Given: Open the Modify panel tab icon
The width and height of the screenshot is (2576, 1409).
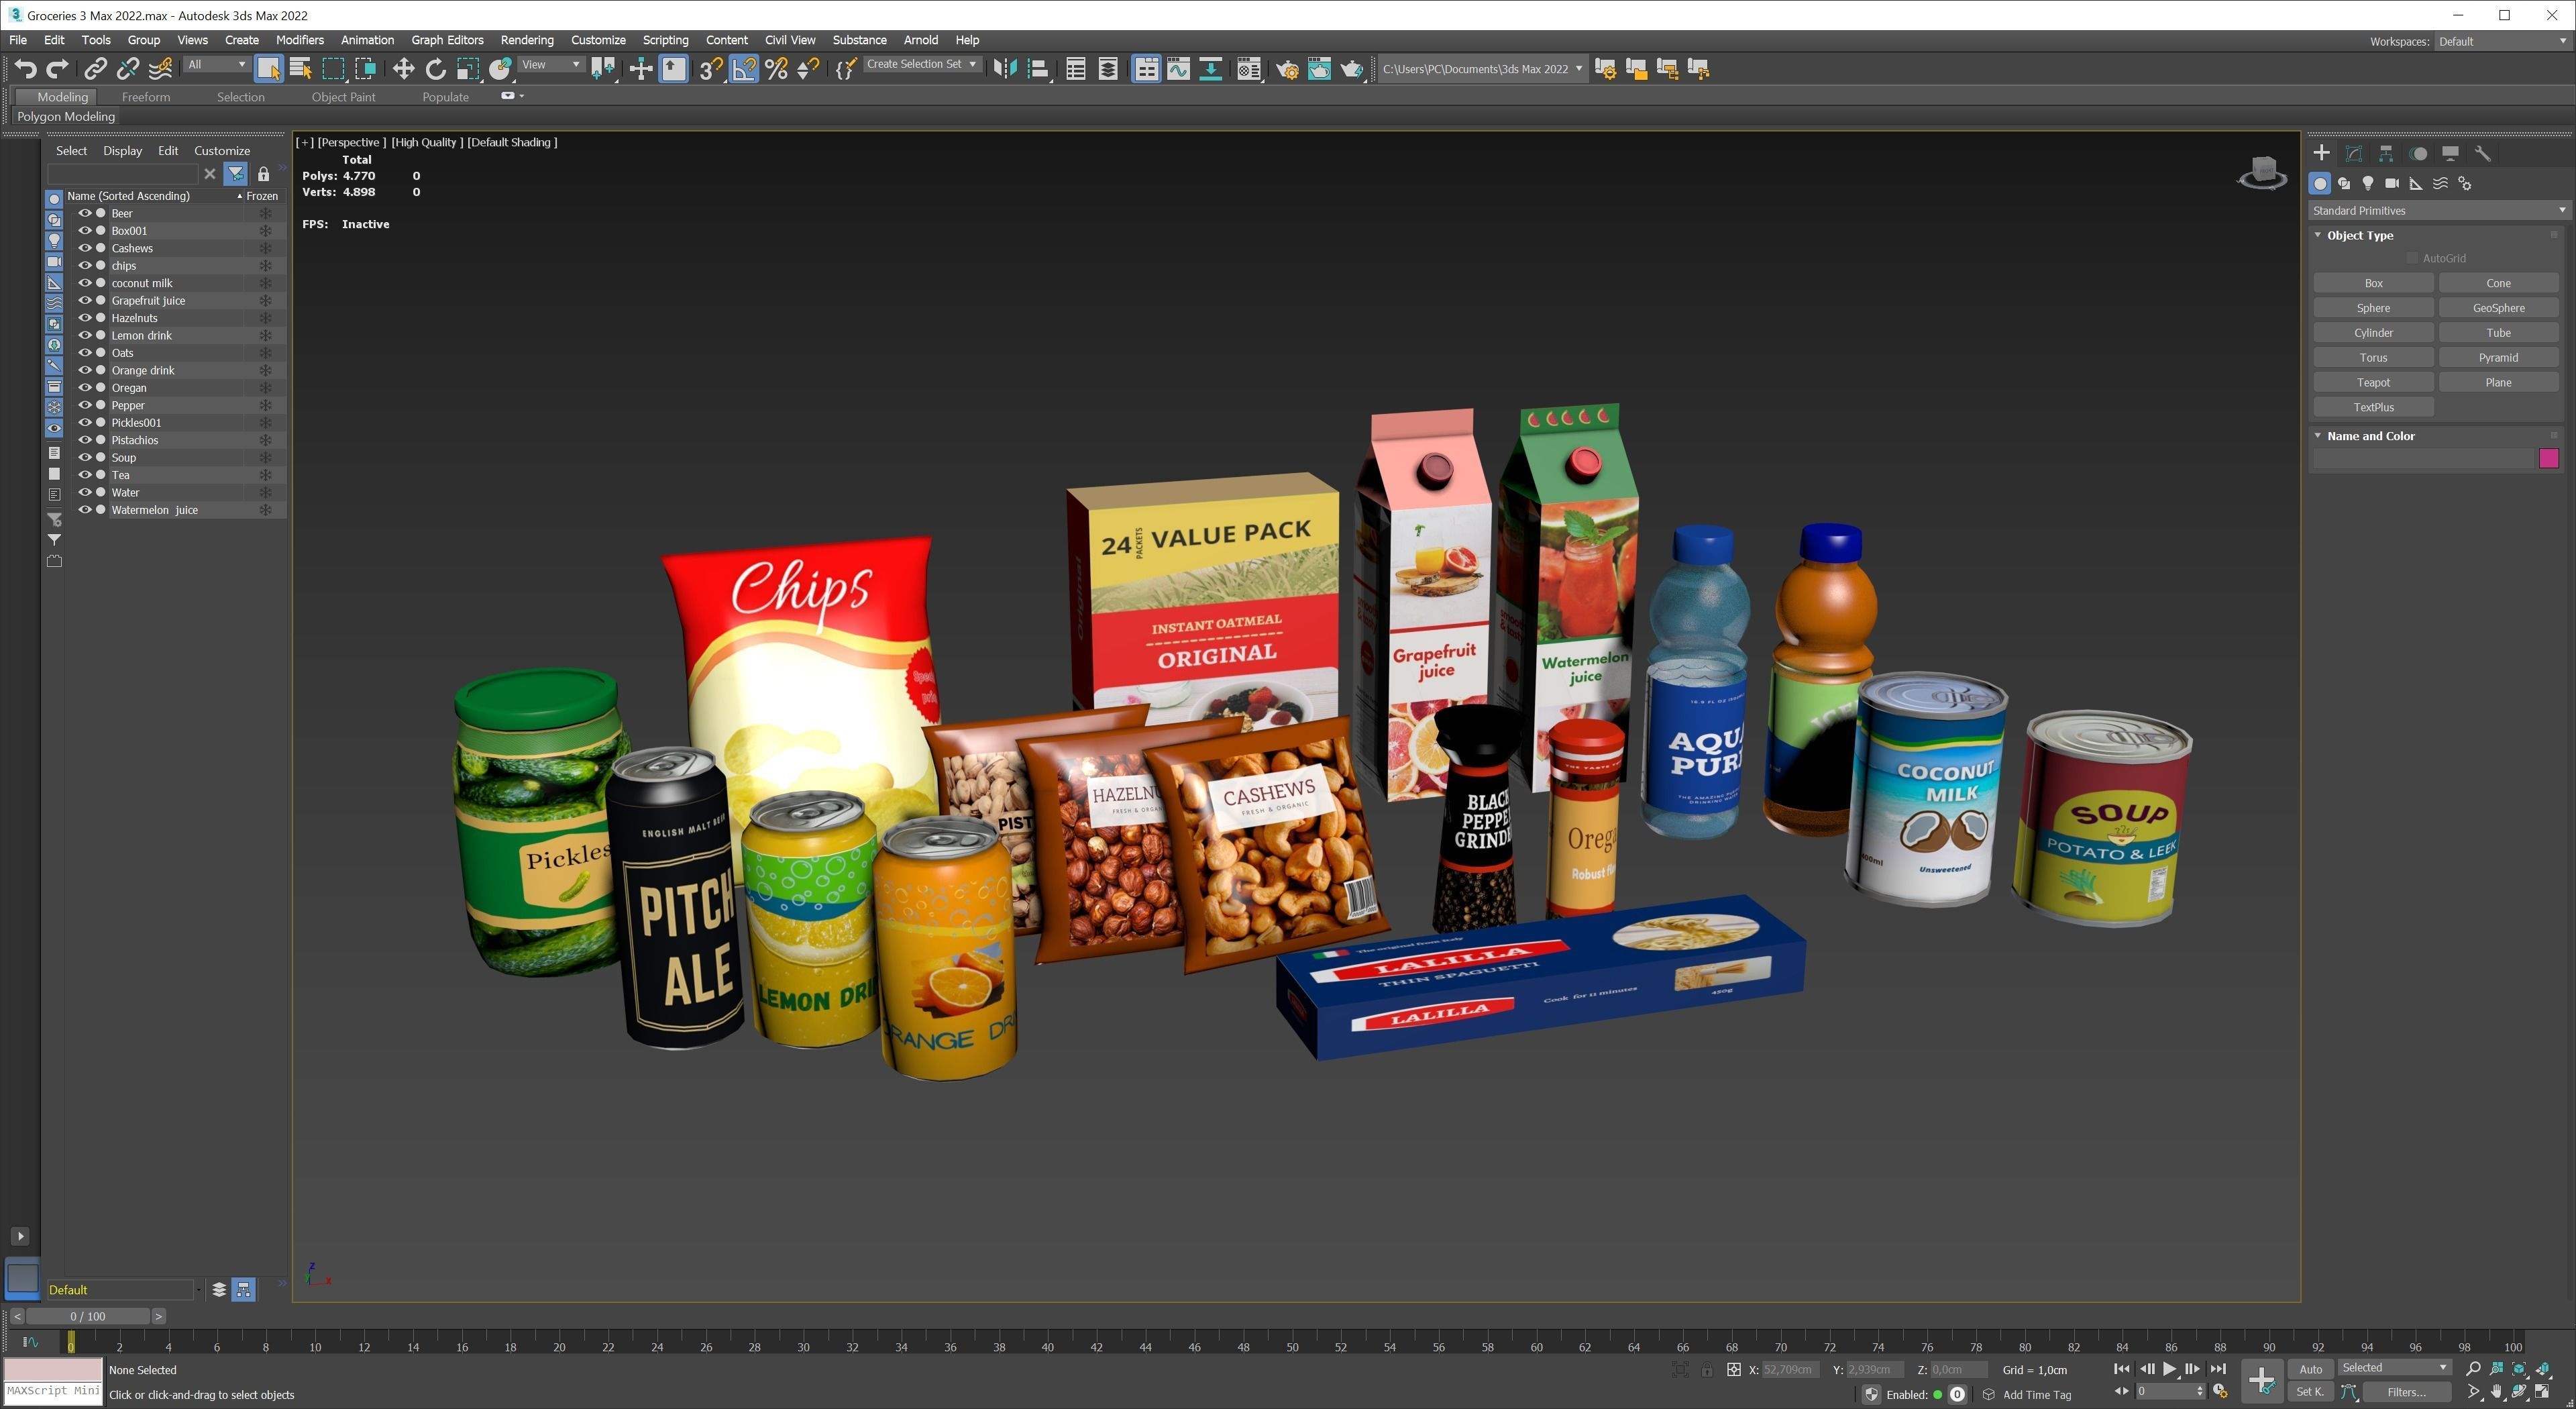Looking at the screenshot, I should 2354,153.
